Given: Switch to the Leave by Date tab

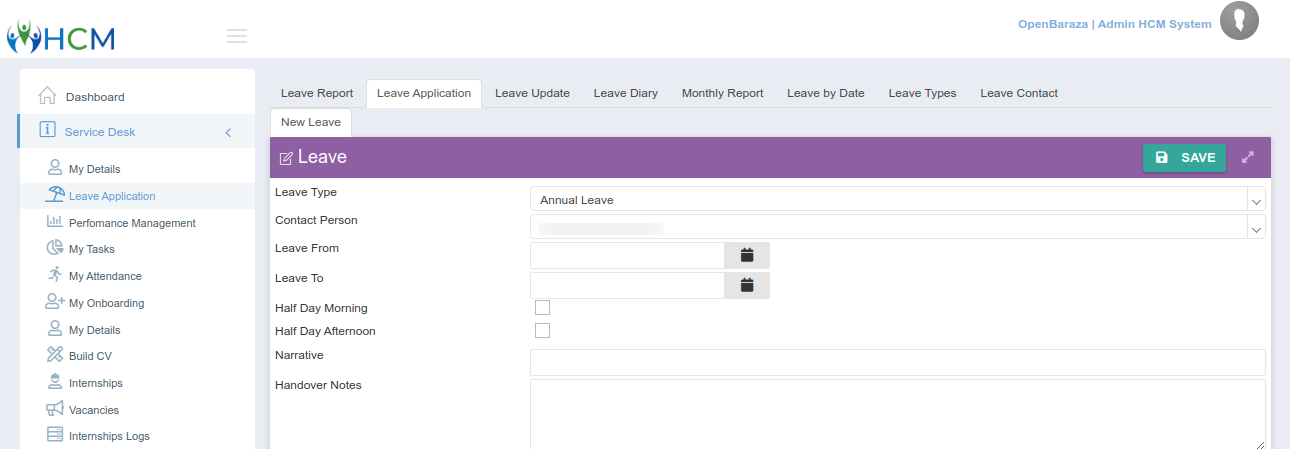Looking at the screenshot, I should pos(826,93).
